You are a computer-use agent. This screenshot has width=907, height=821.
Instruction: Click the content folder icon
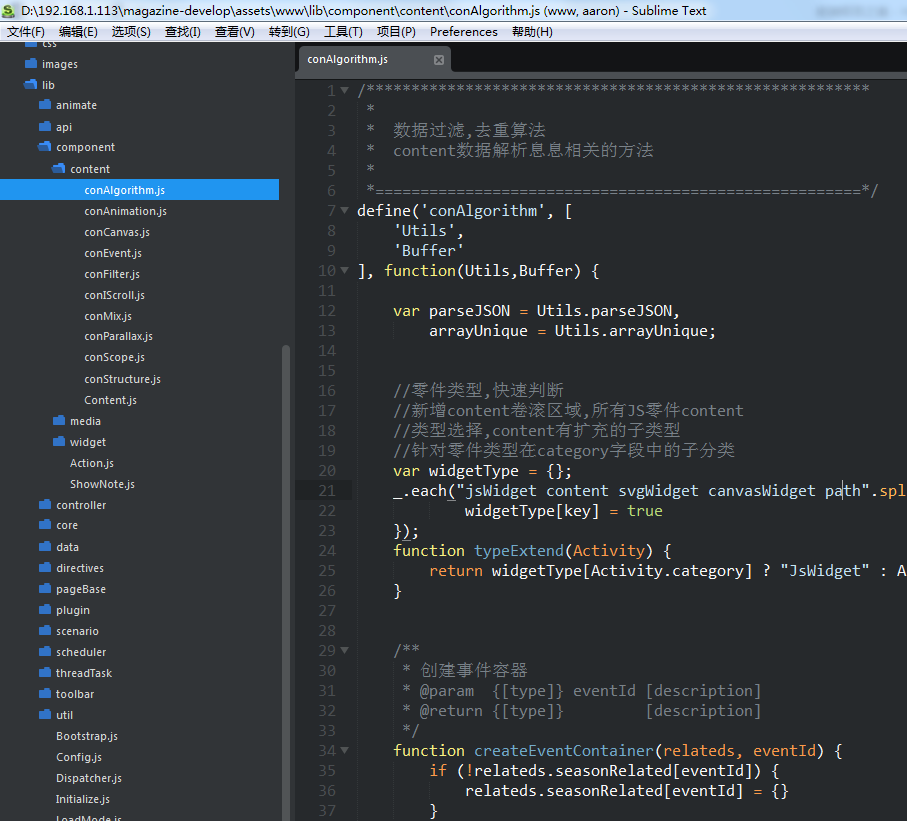tap(59, 168)
